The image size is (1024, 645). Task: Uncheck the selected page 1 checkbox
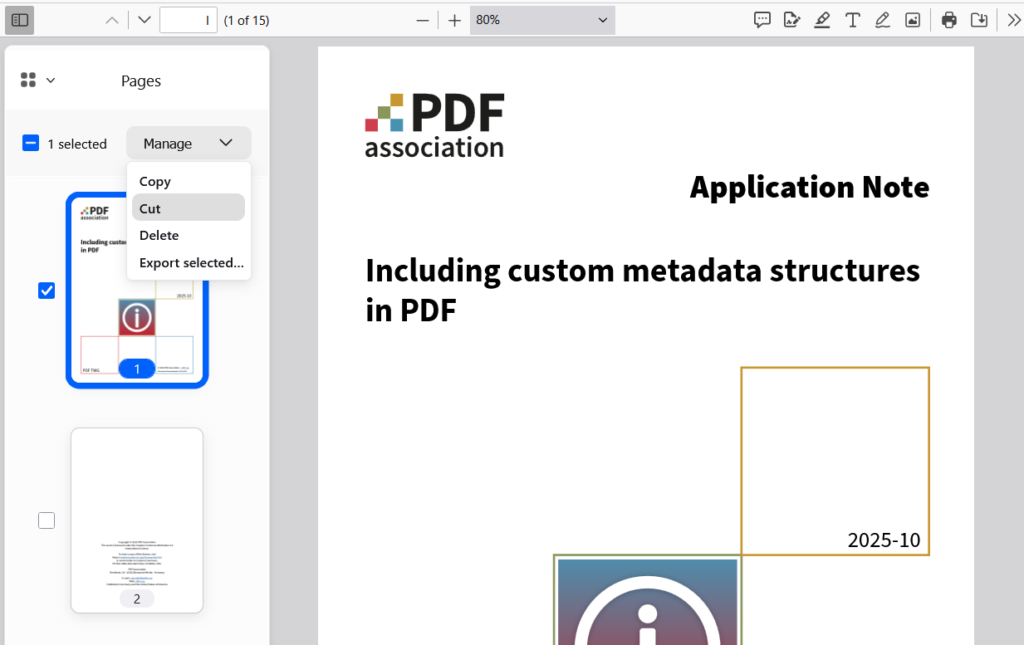[46, 290]
